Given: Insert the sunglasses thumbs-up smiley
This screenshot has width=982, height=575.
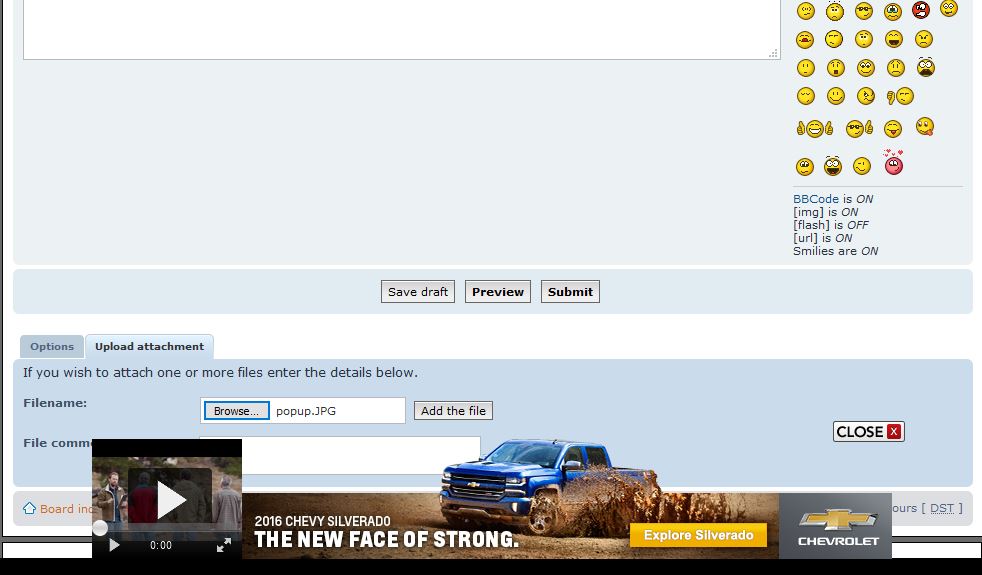Looking at the screenshot, I should tap(859, 128).
